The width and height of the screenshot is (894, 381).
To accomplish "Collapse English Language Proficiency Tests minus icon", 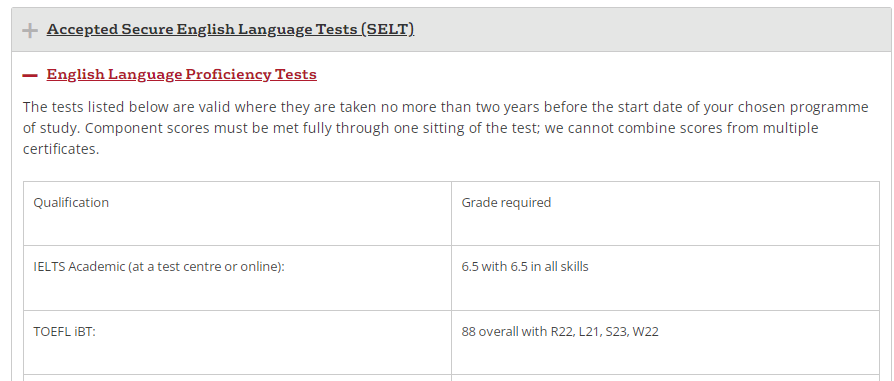I will coord(30,75).
